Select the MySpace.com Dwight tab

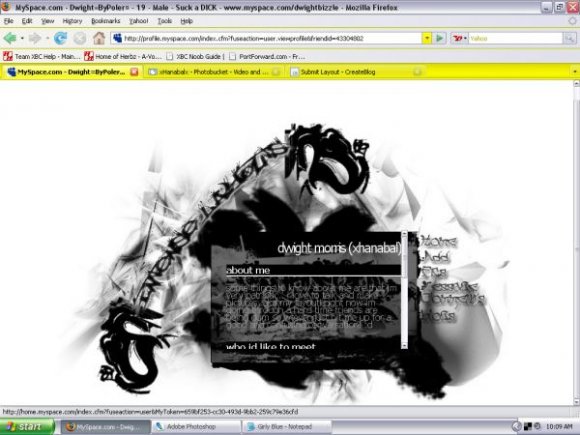71,72
